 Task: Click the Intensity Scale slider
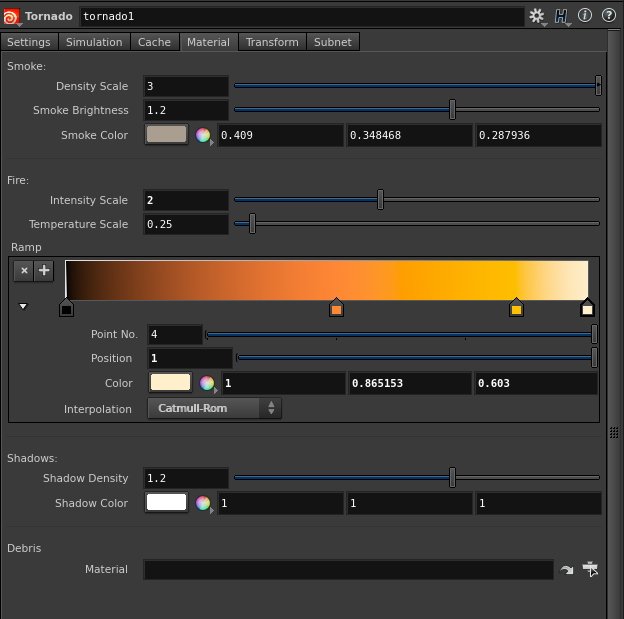click(x=417, y=199)
